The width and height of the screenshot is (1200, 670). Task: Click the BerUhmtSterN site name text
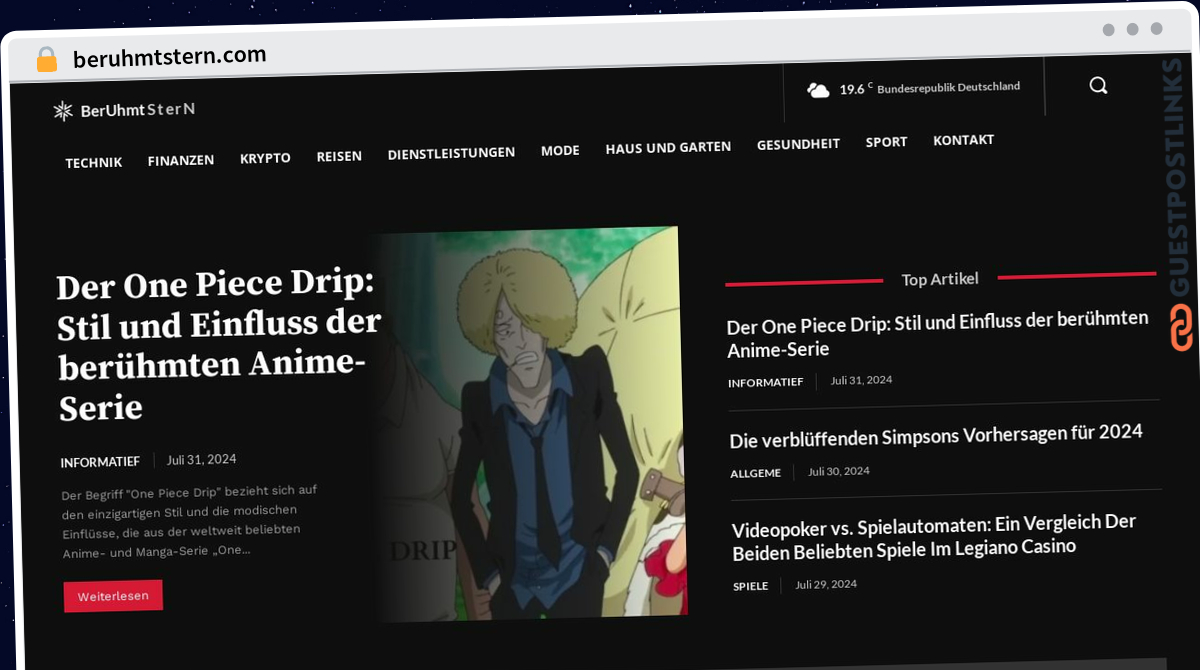click(x=138, y=110)
